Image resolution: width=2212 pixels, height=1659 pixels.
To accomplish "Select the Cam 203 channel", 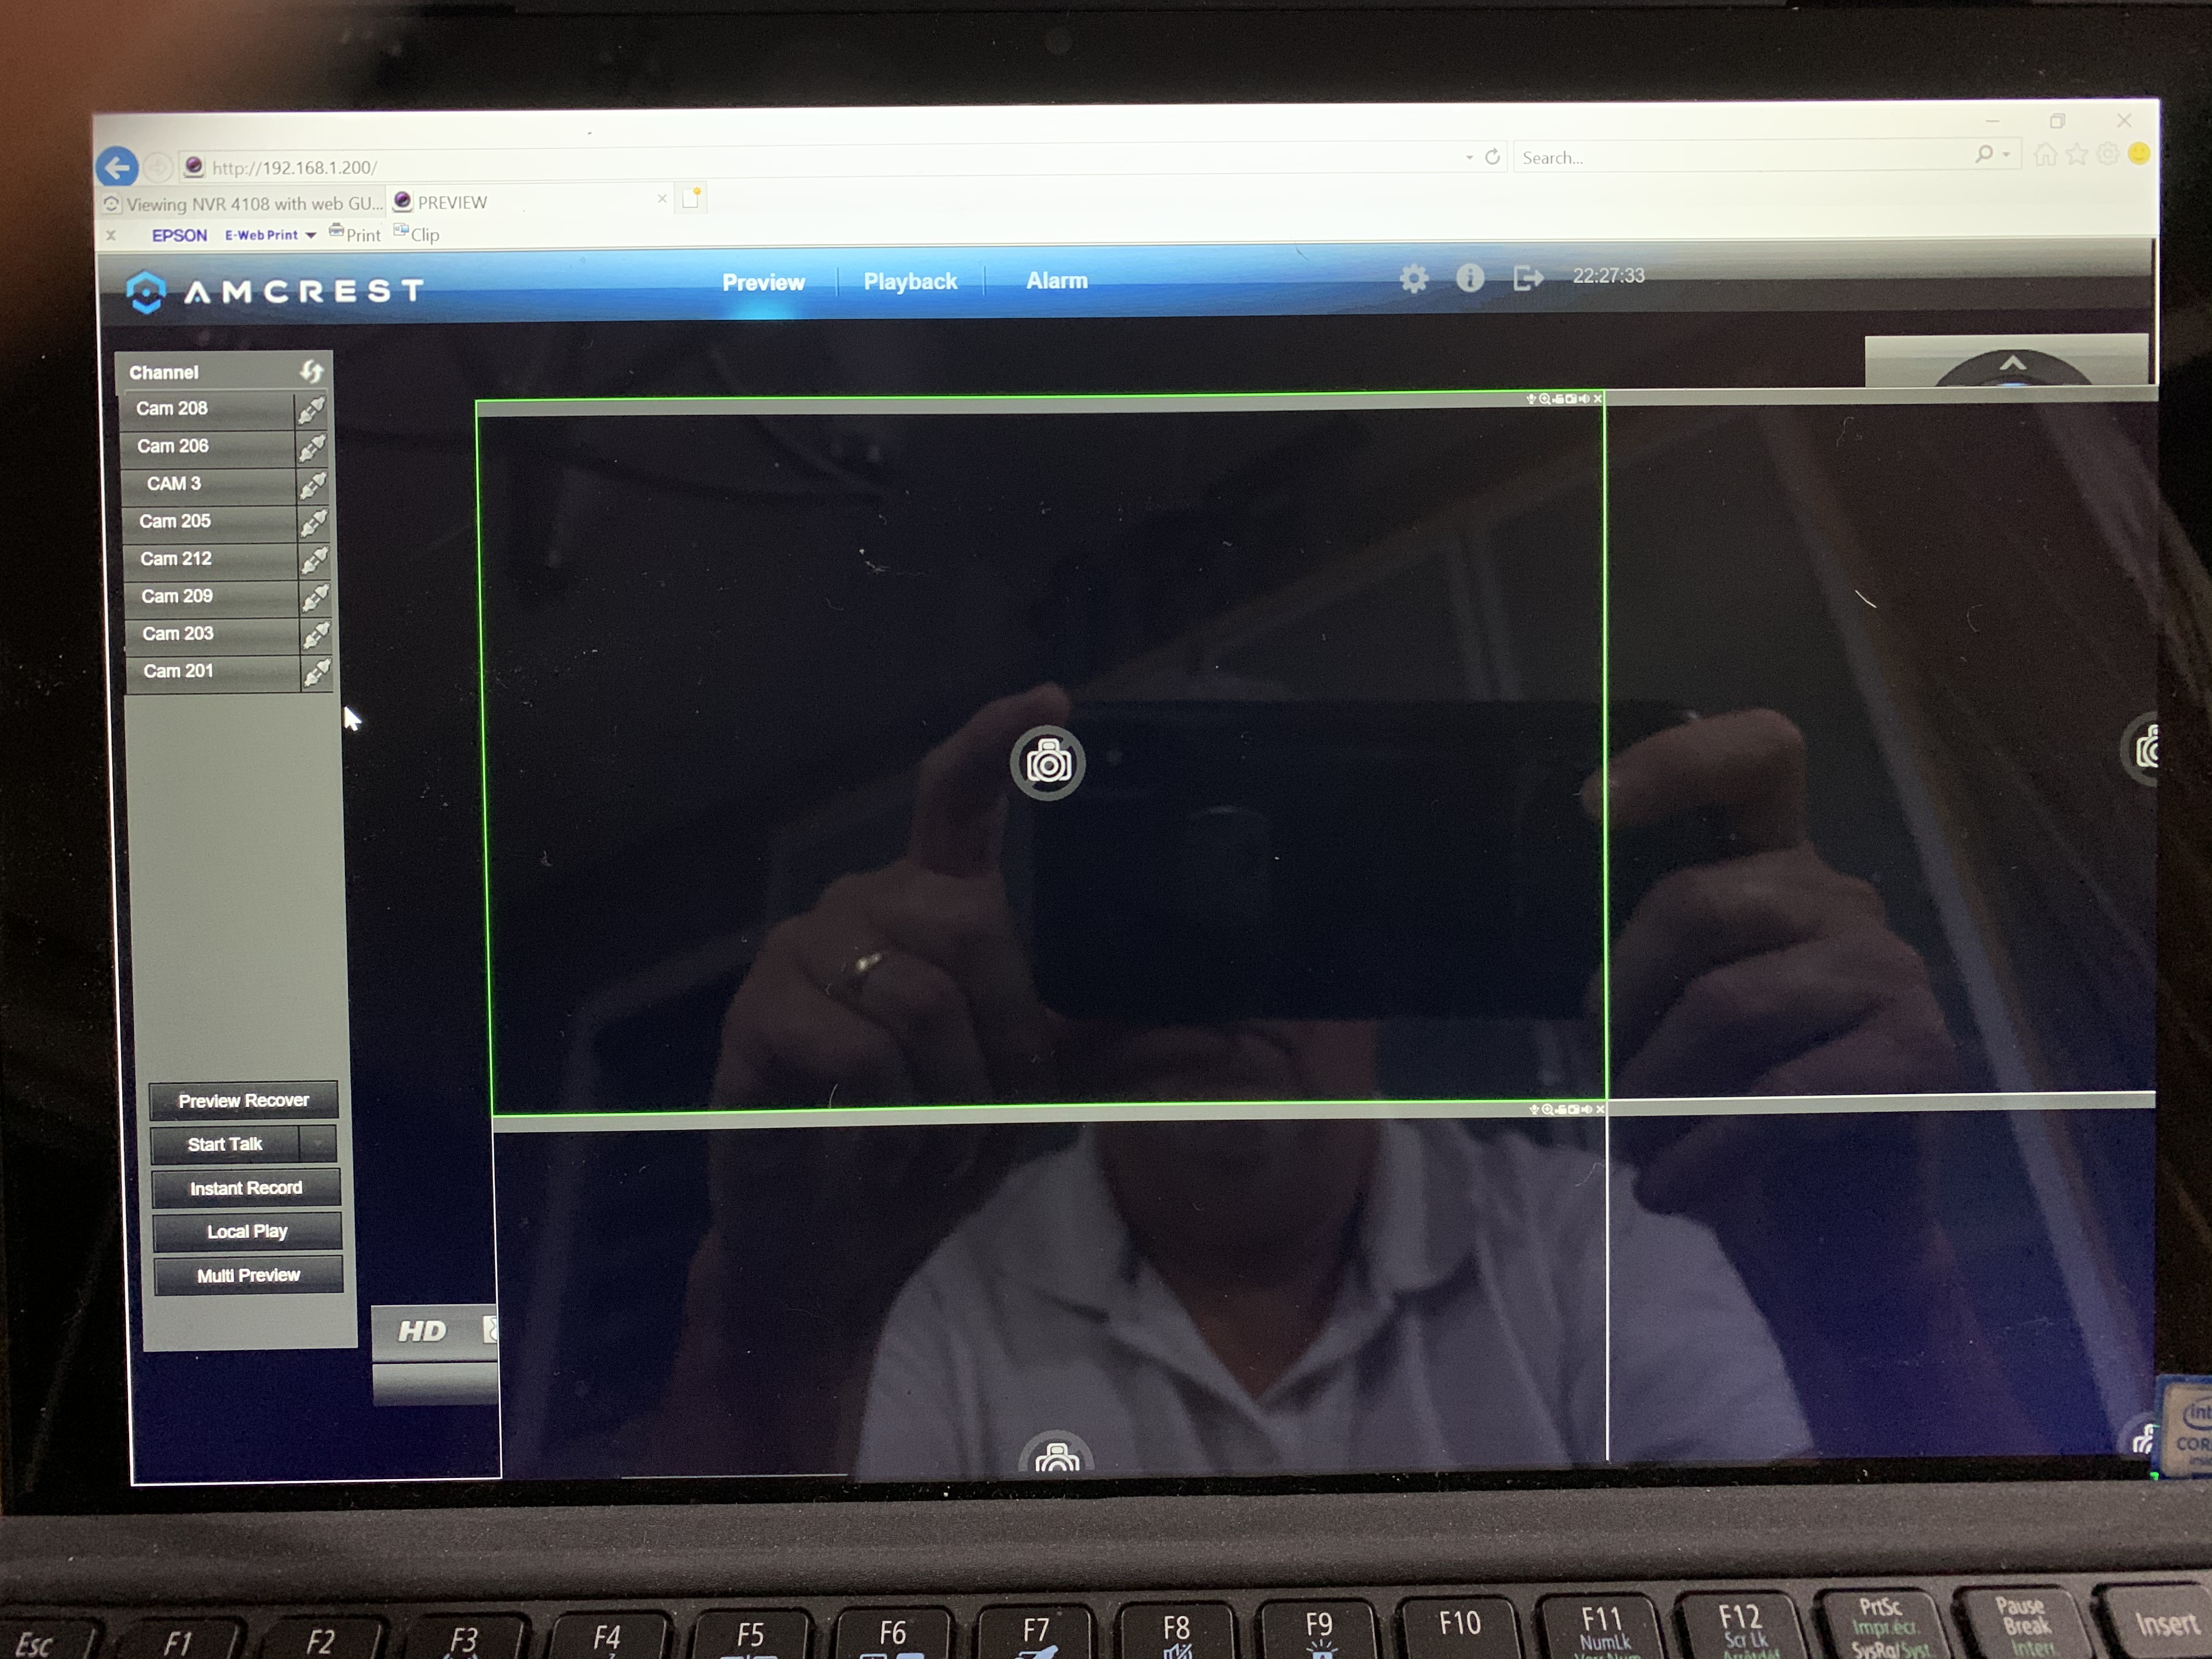I will (x=213, y=634).
